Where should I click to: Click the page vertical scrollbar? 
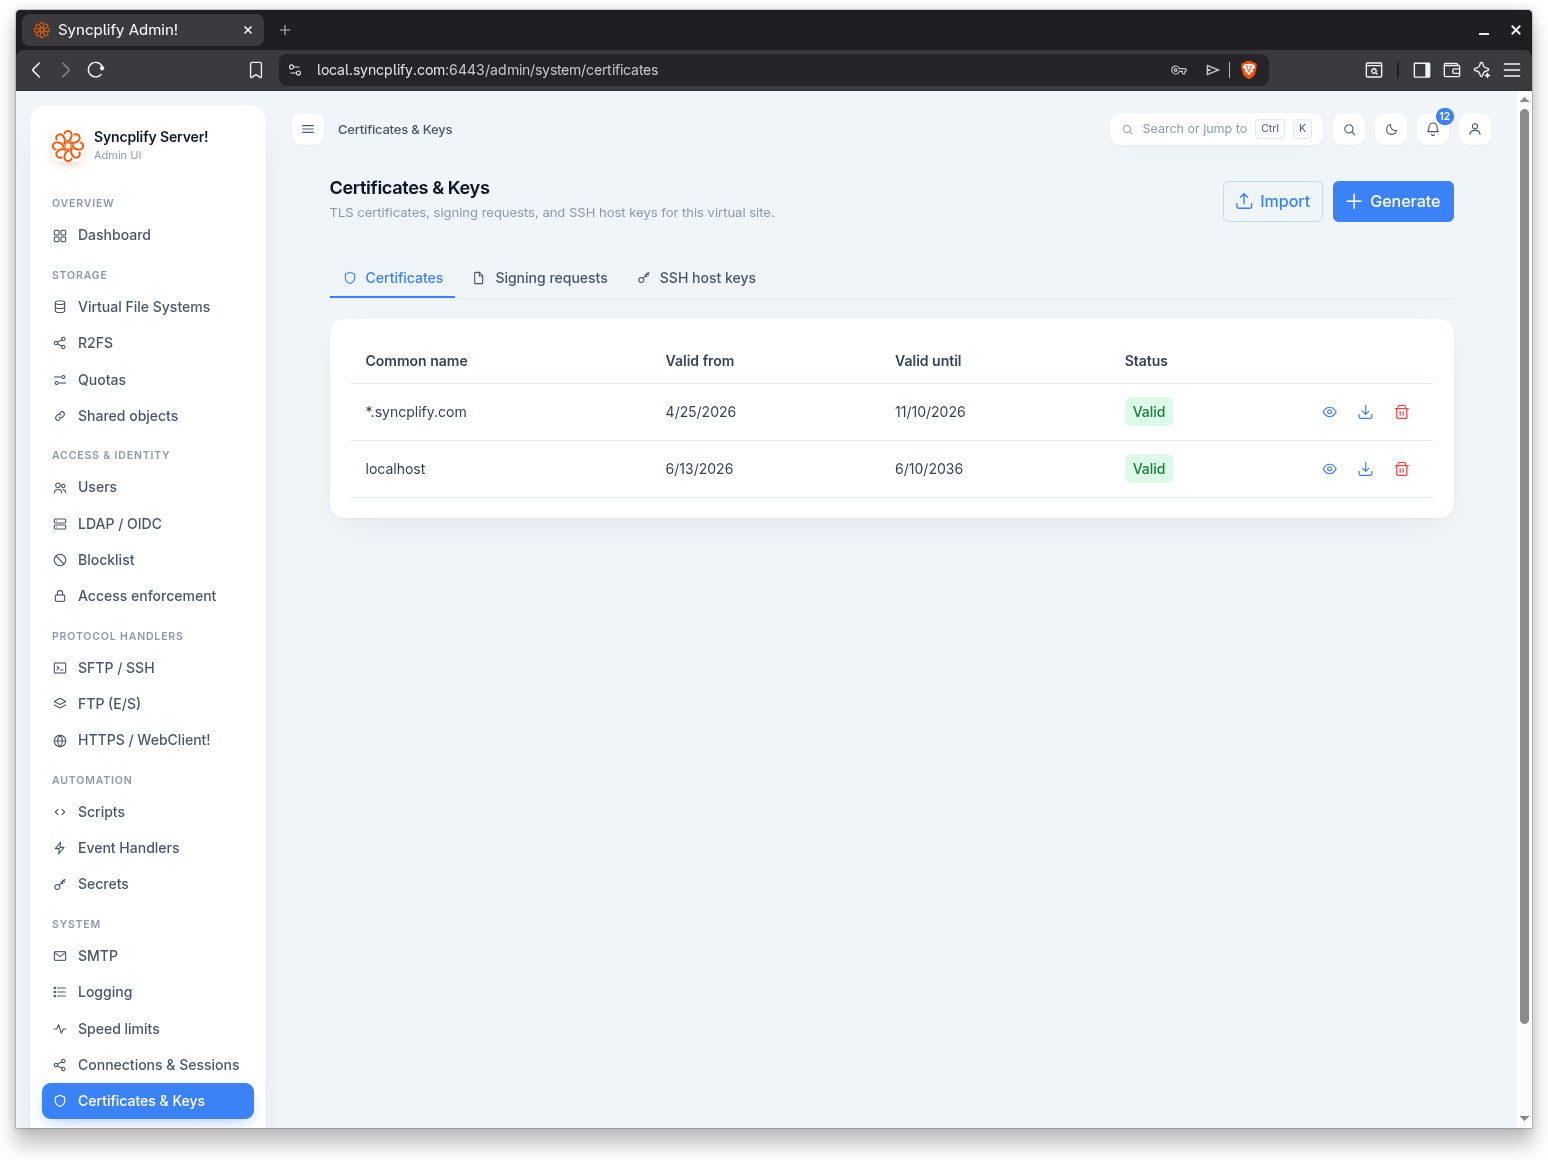[1525, 567]
